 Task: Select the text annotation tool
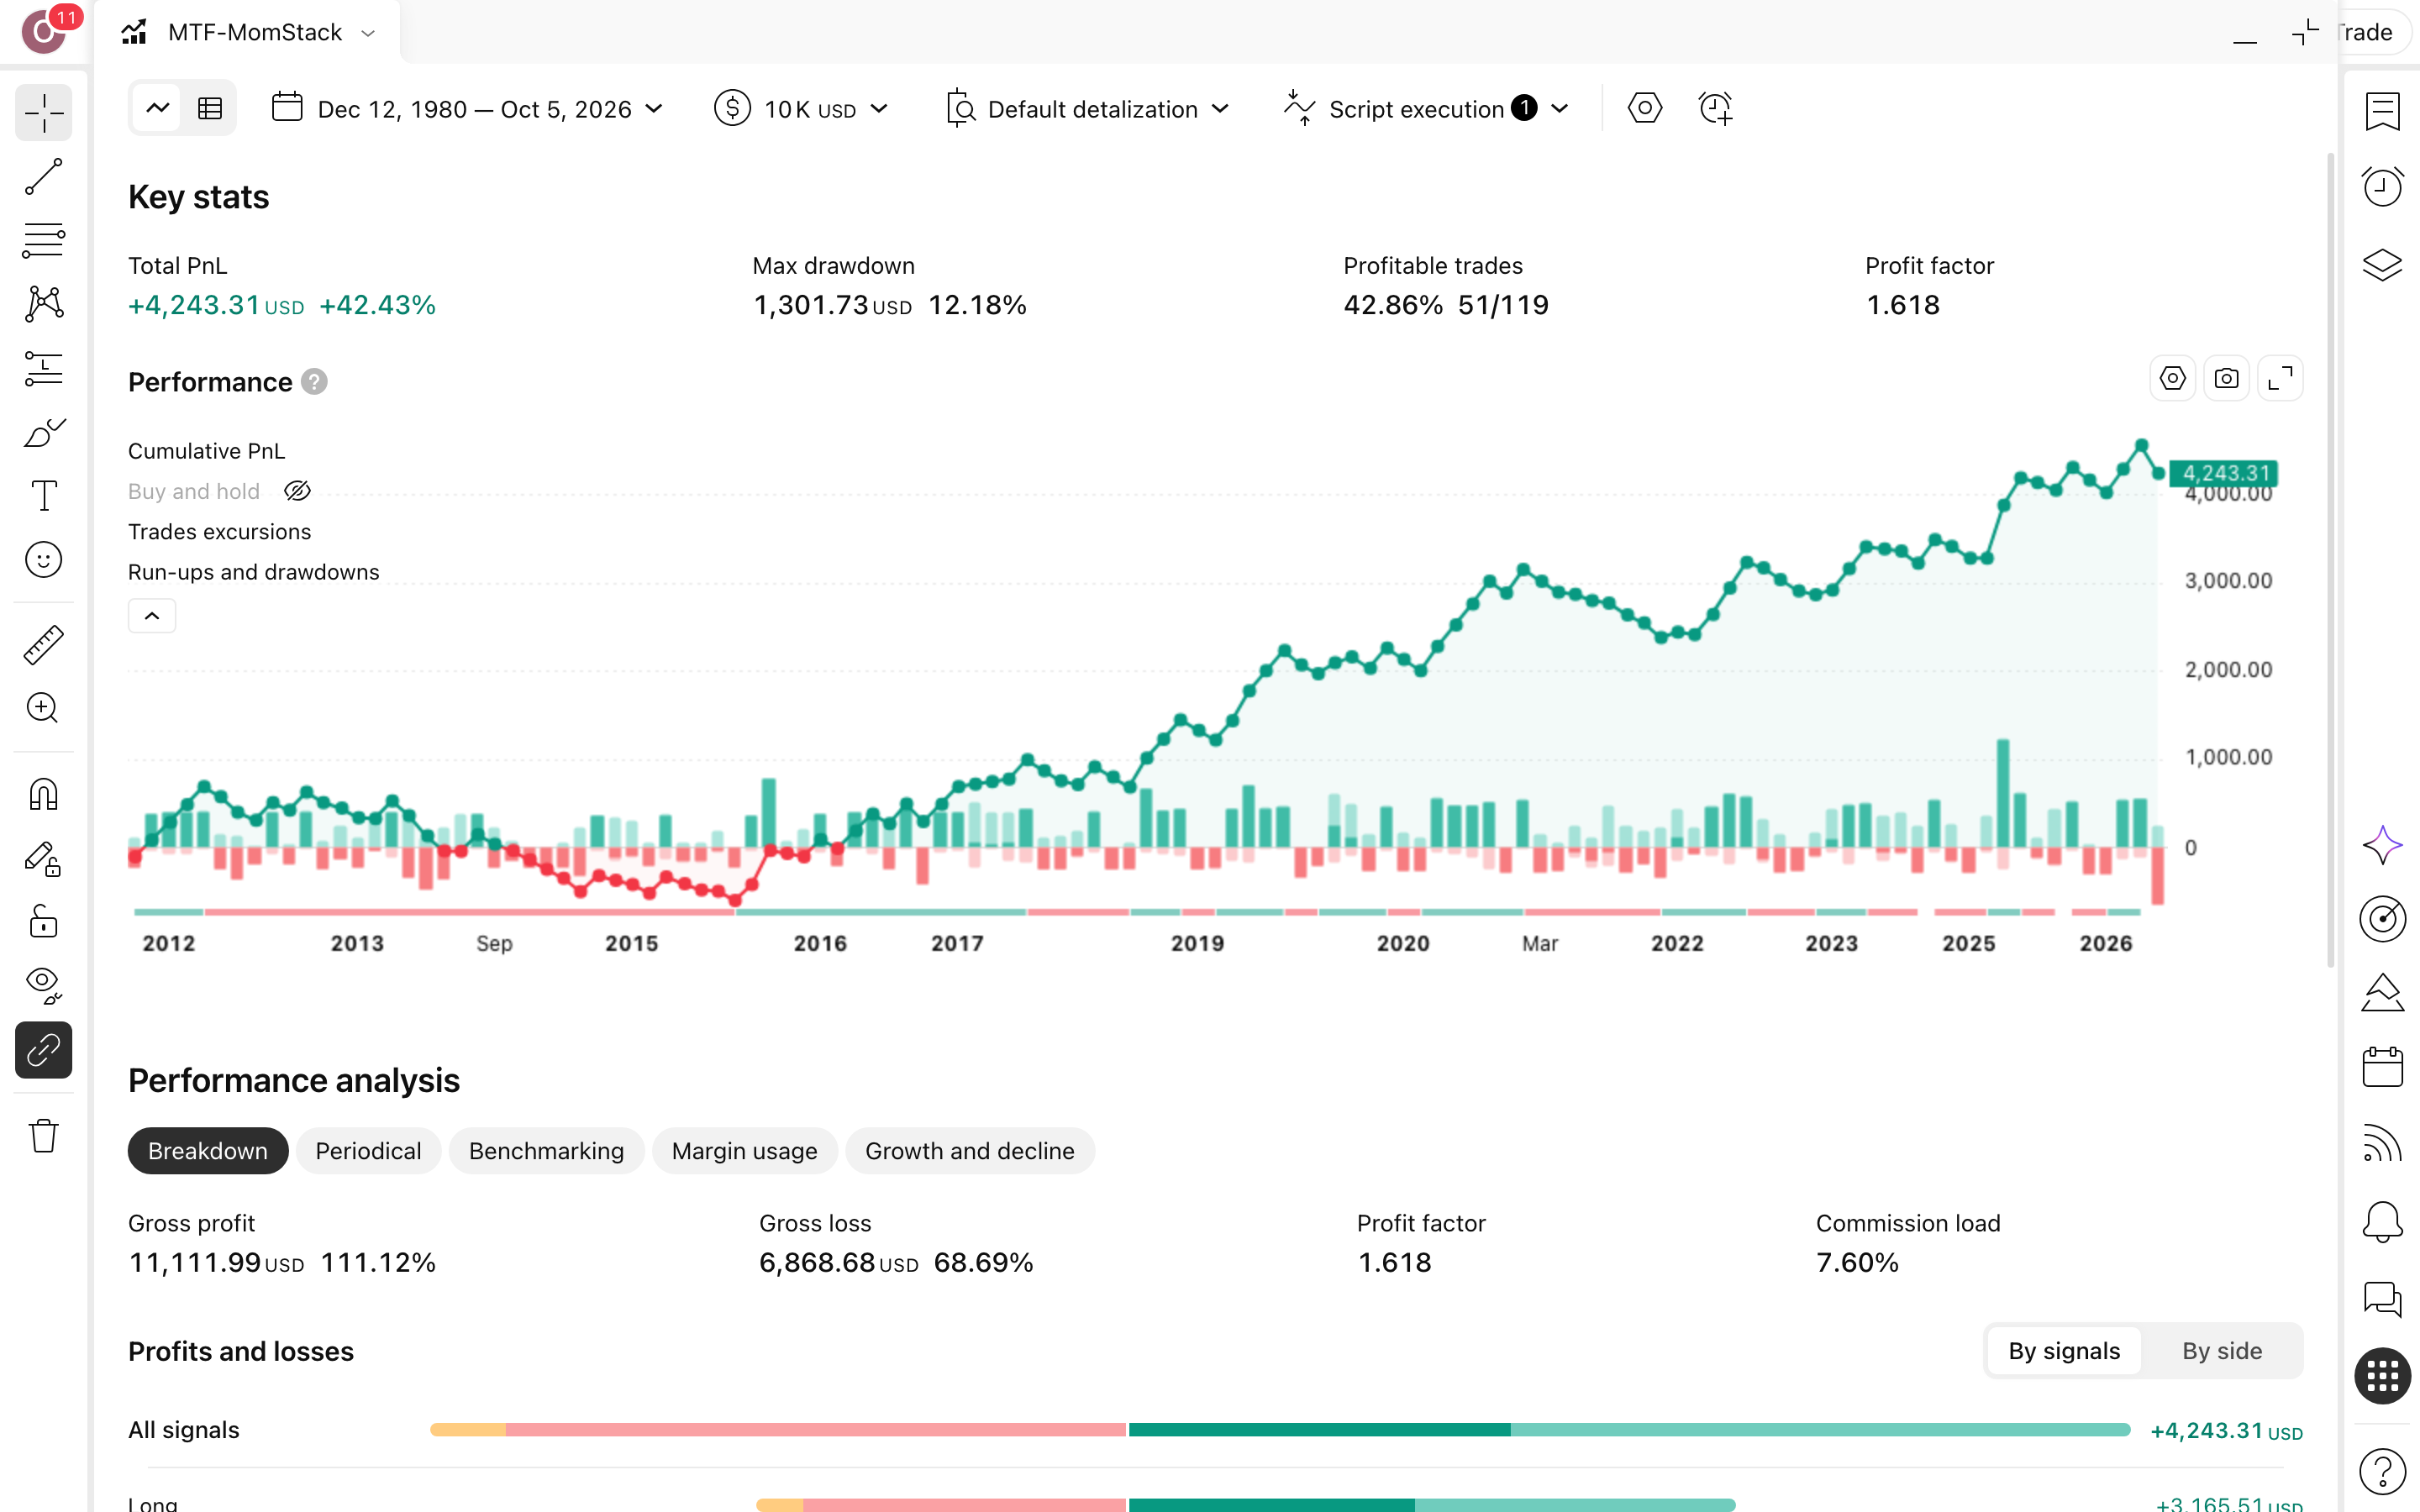(44, 496)
